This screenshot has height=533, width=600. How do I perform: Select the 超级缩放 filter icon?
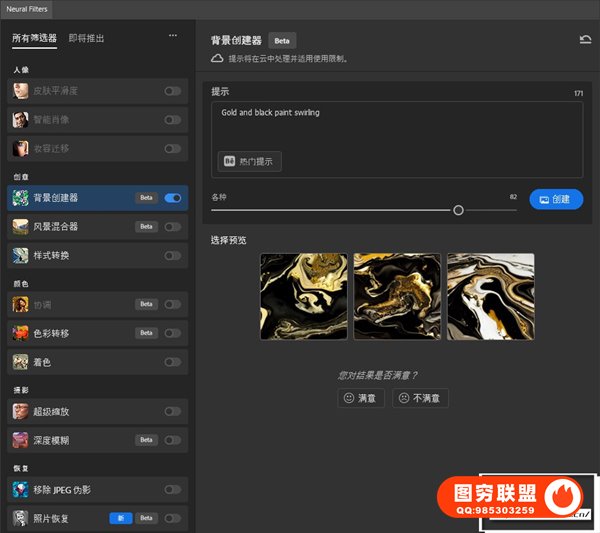pos(20,411)
